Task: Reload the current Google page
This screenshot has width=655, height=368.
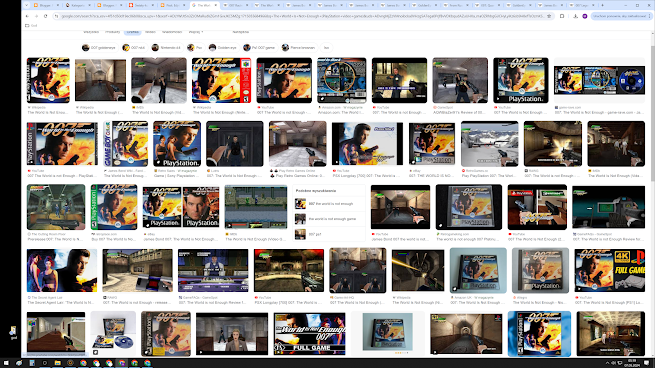Action: (x=46, y=16)
